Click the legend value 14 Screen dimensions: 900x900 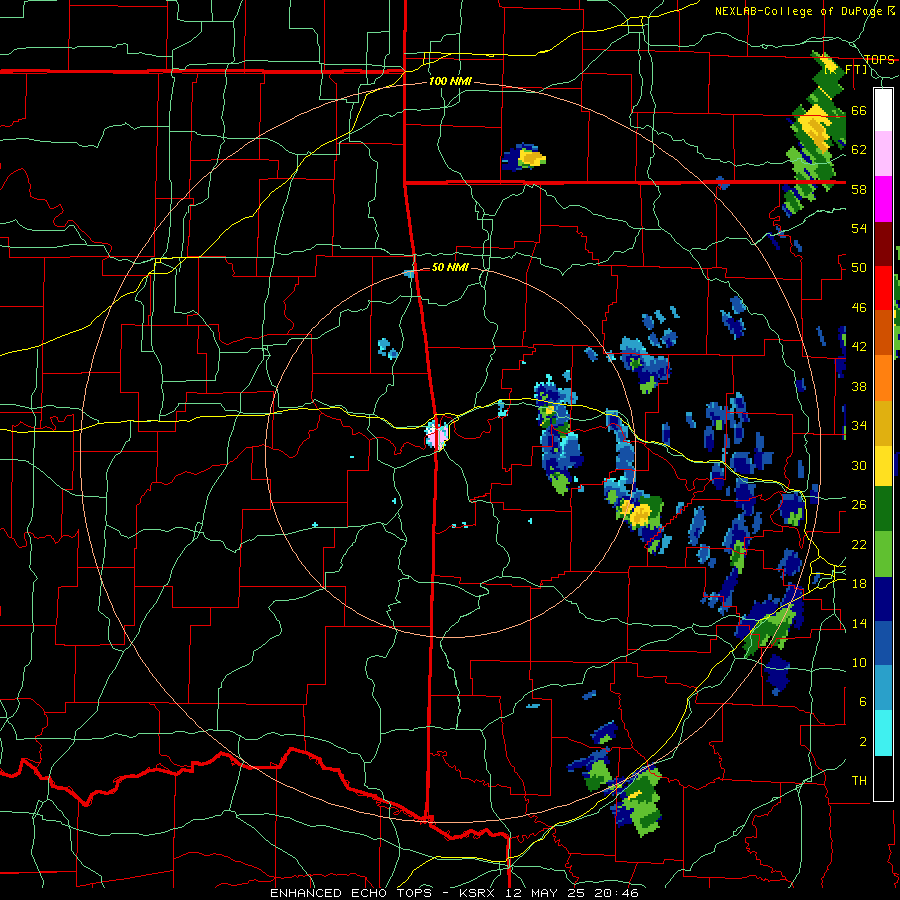click(x=859, y=623)
